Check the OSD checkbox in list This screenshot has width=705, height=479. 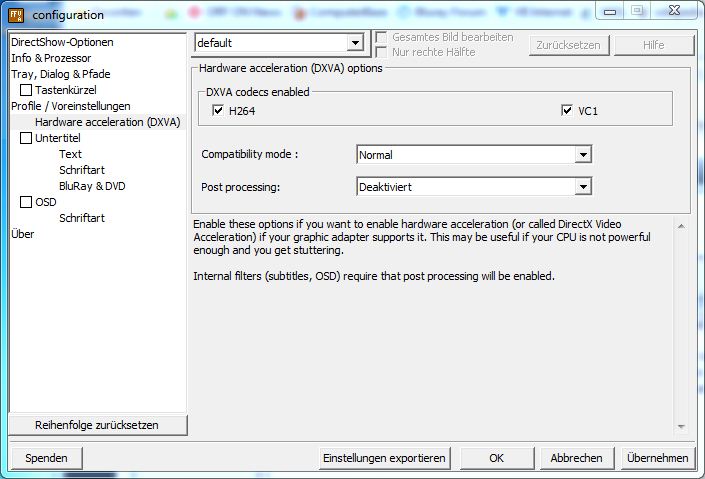(x=27, y=202)
